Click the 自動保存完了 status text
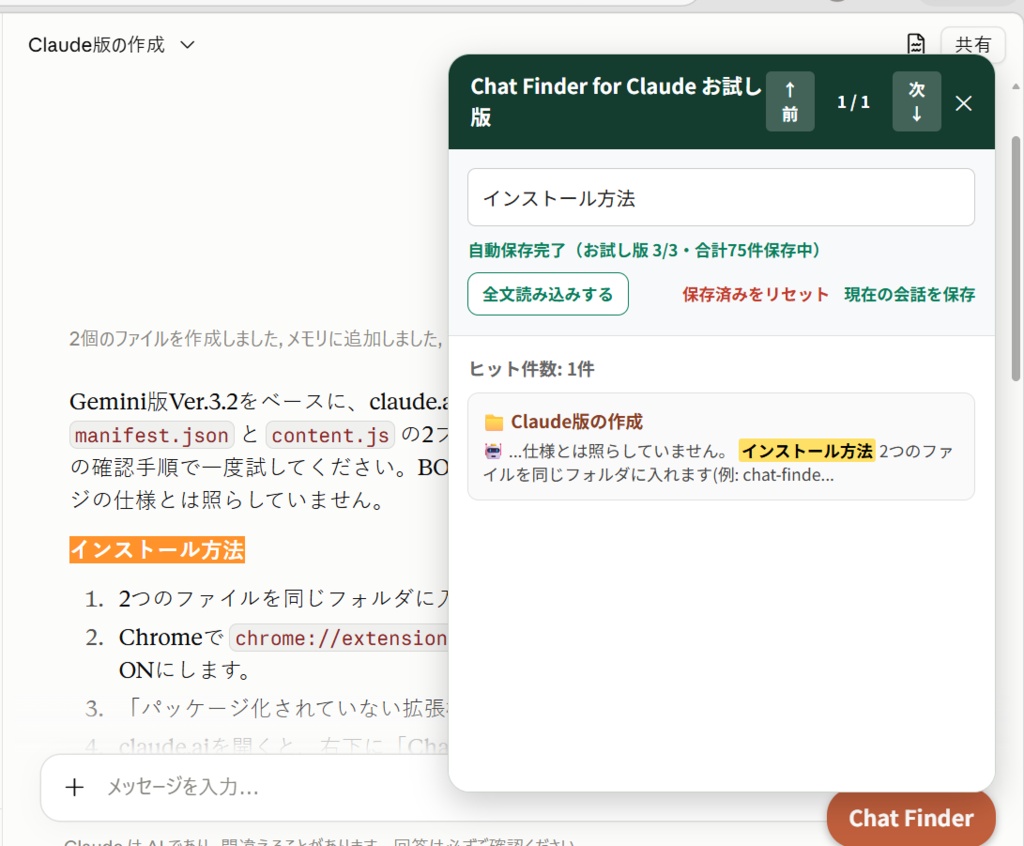 645,250
